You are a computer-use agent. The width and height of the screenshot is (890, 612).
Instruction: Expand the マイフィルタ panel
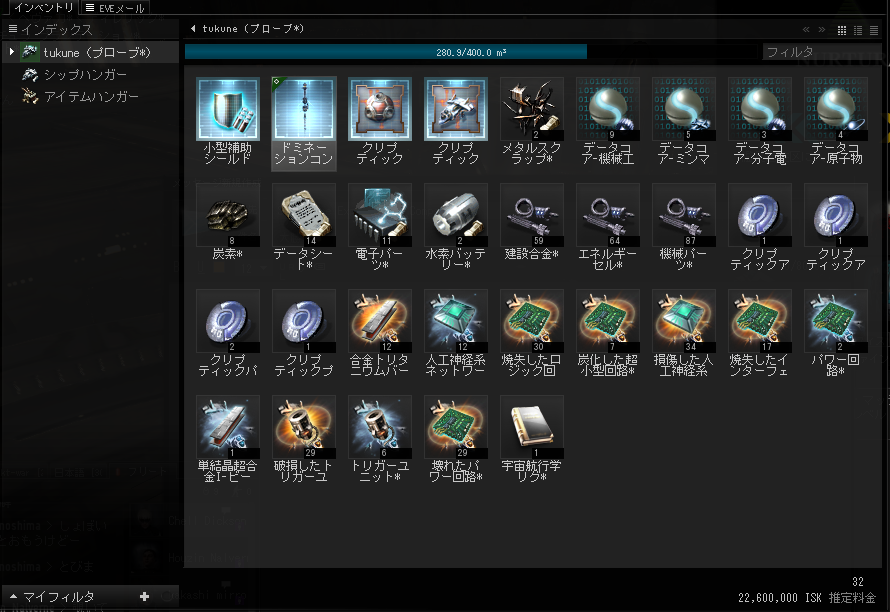pos(14,597)
